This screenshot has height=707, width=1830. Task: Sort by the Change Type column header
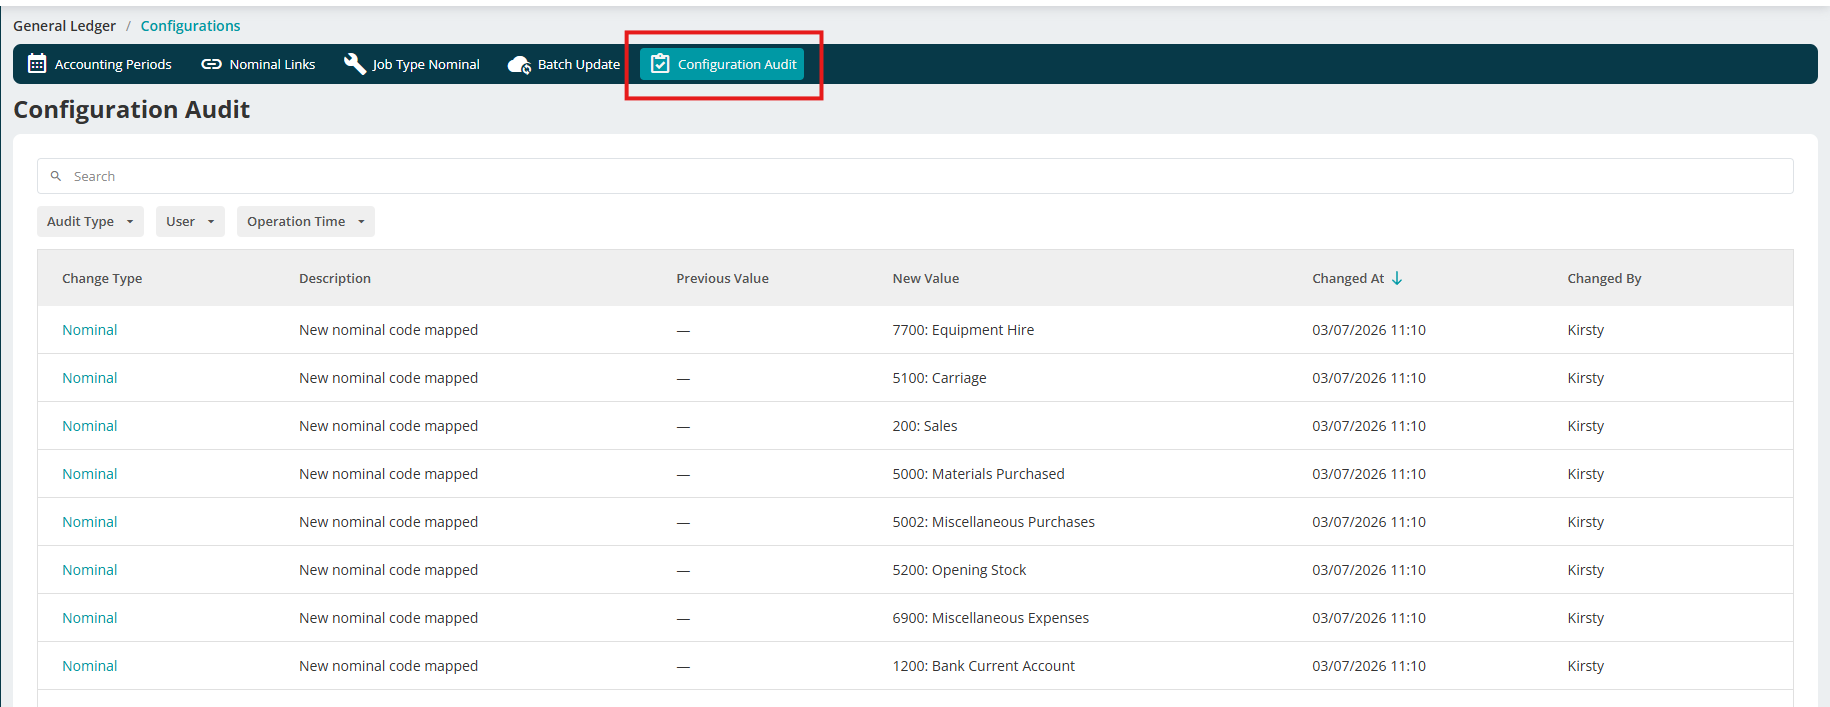[x=102, y=278]
